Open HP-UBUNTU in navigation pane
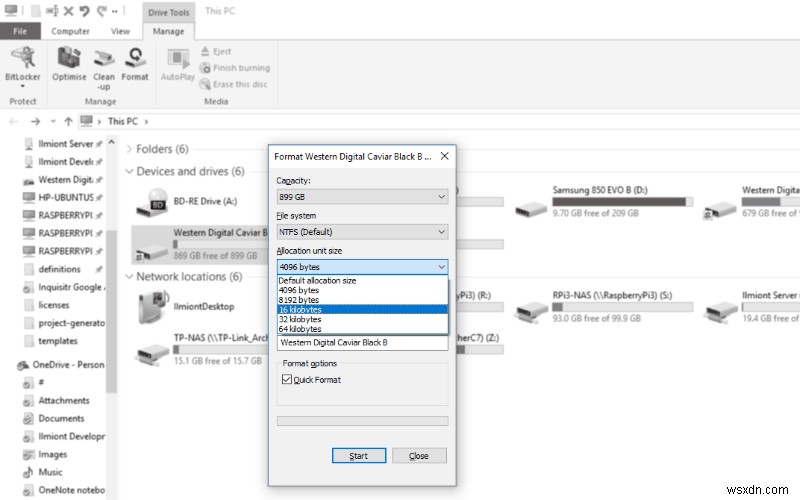 coord(65,197)
